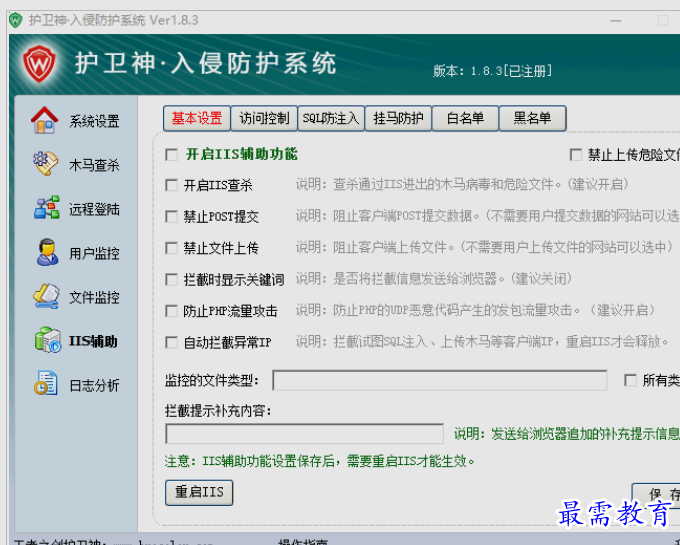Check the 所有类 checkbox beside file types
680x545 pixels.
630,380
